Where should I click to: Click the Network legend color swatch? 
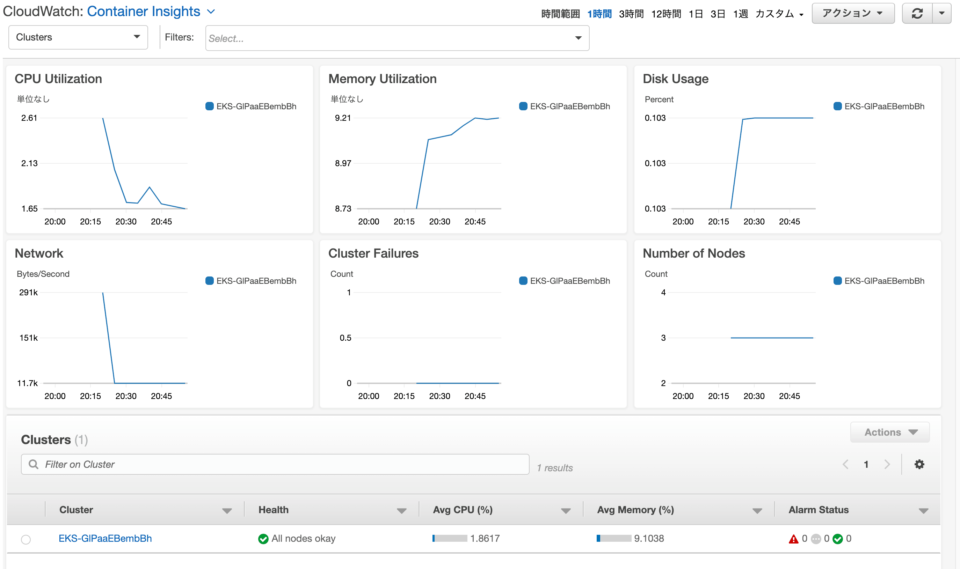coord(209,281)
